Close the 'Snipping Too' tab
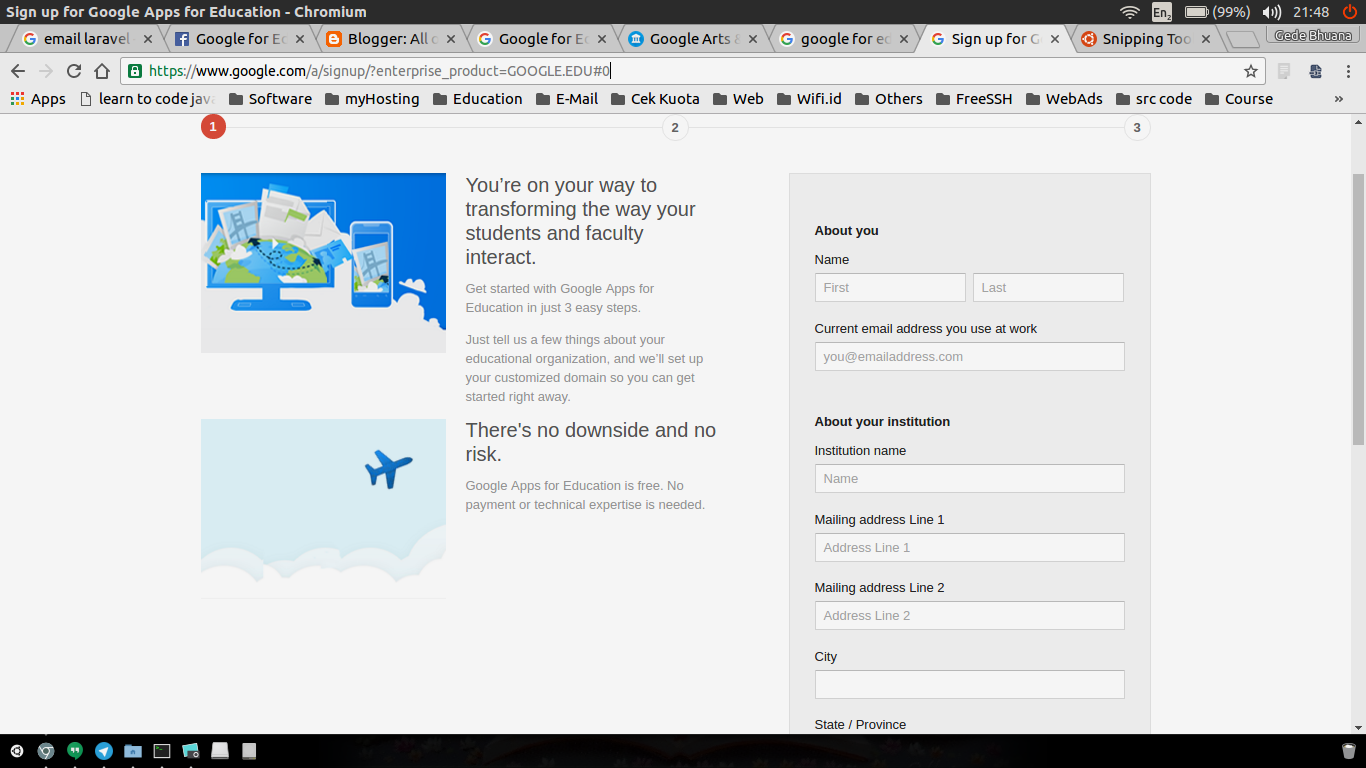This screenshot has width=1366, height=768. (1206, 39)
